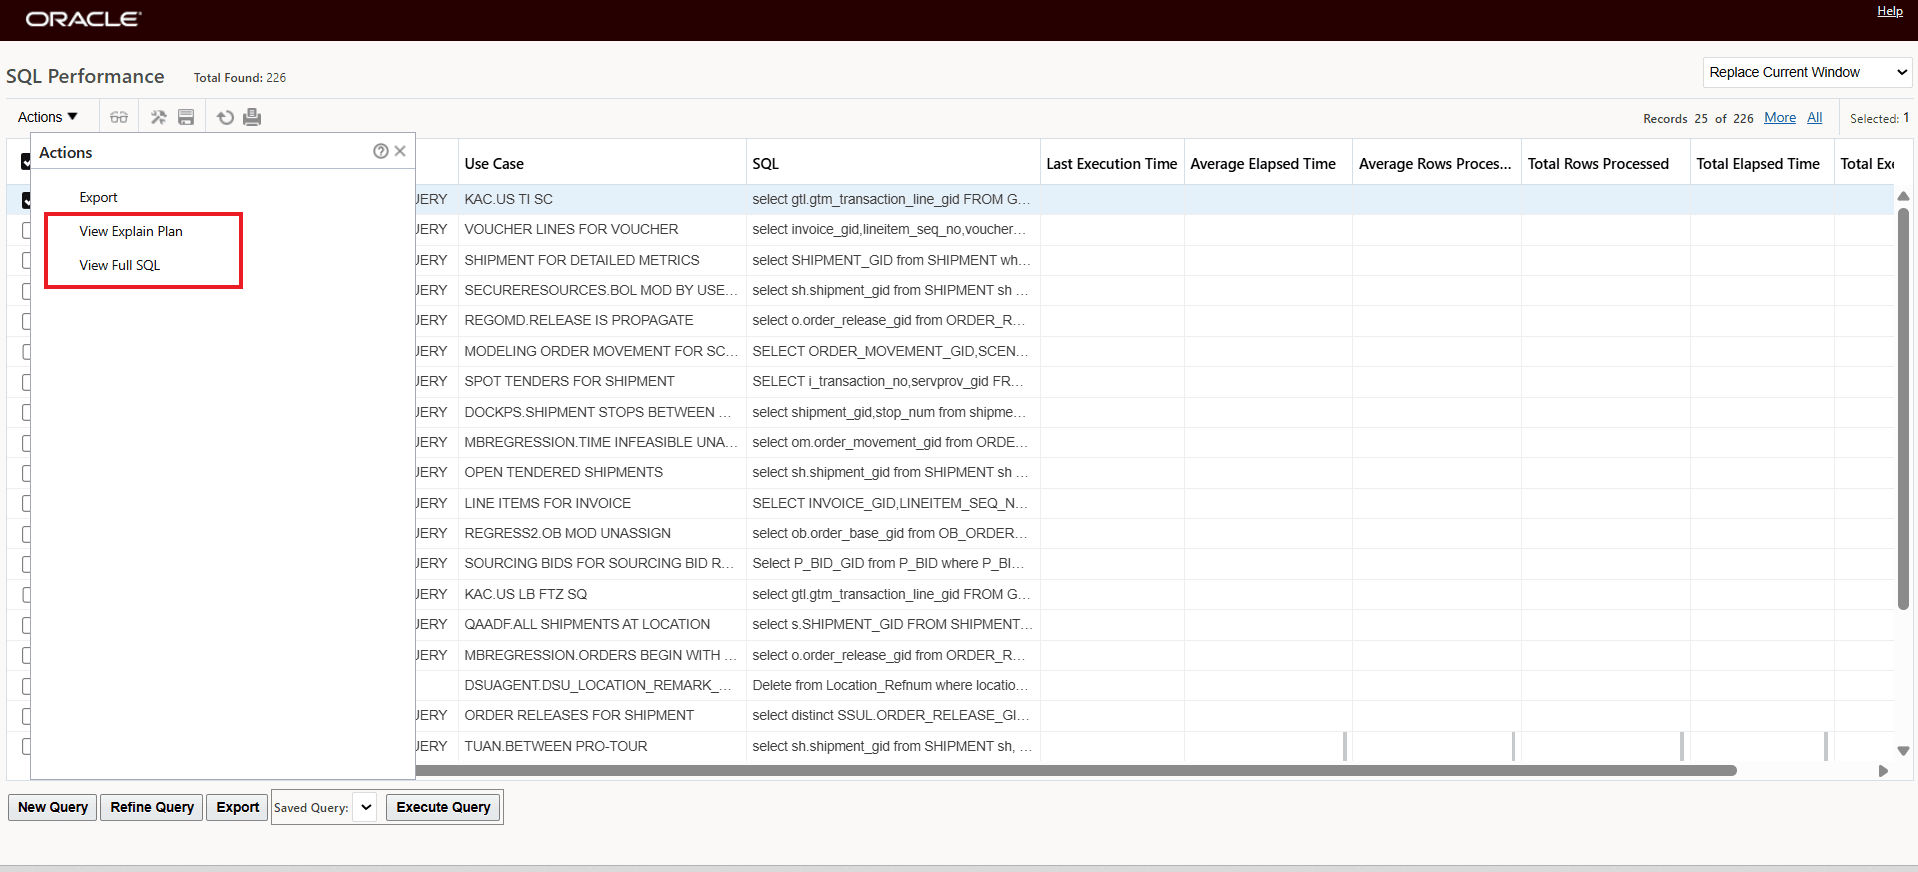Close the Actions popup panel

click(400, 151)
